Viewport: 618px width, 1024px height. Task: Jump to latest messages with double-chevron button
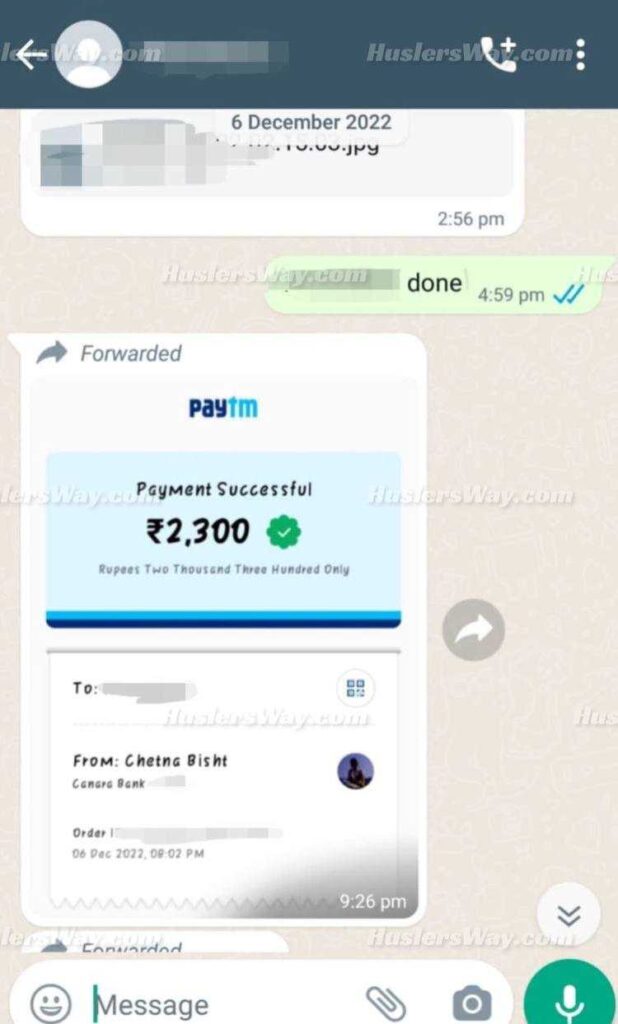click(568, 916)
